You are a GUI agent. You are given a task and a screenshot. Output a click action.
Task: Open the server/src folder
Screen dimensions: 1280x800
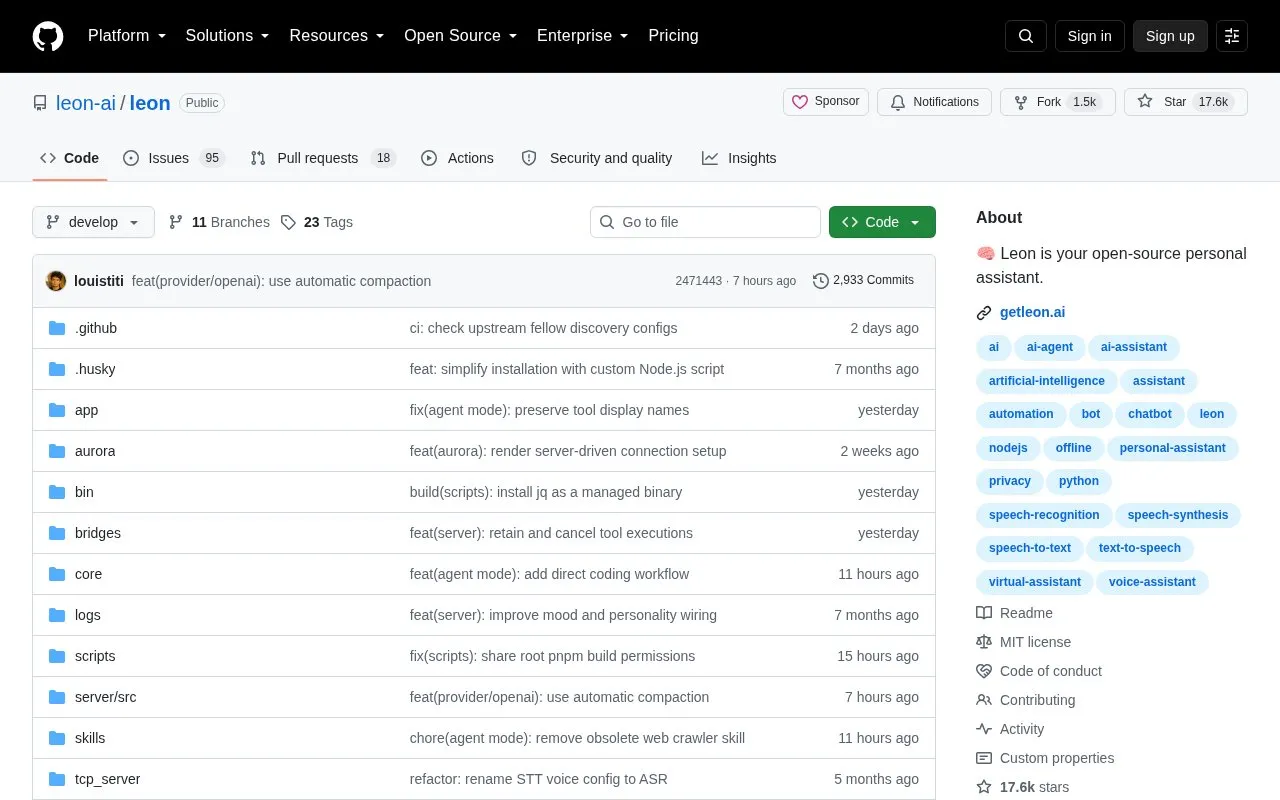tap(105, 697)
